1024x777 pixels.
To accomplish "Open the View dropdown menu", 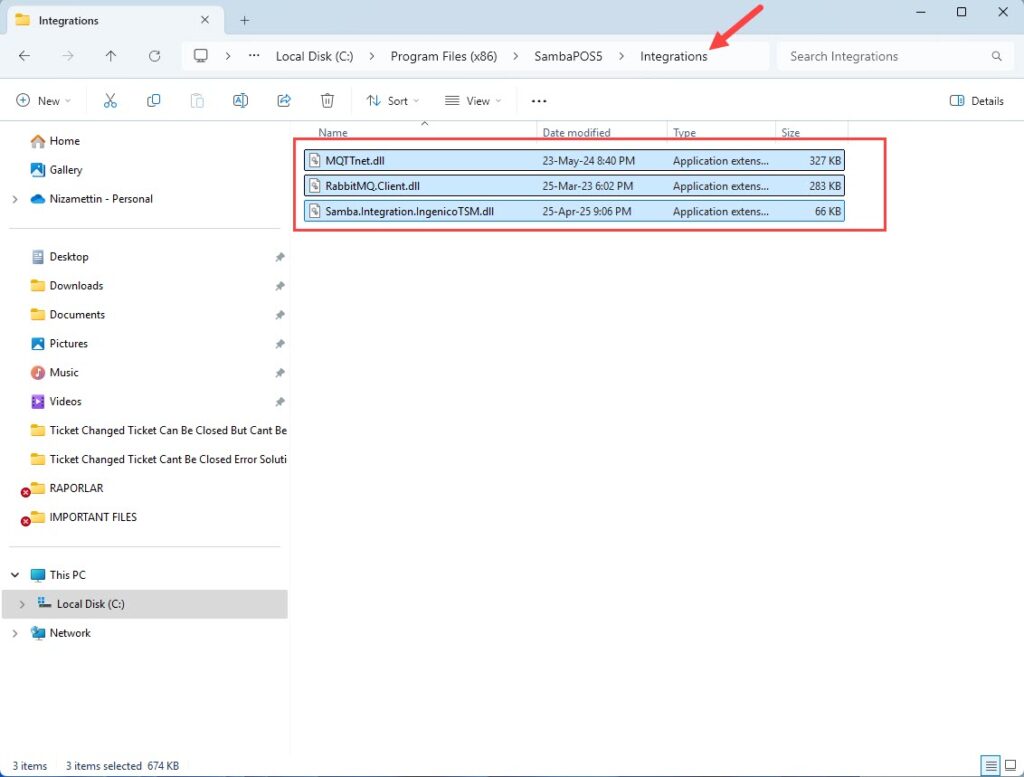I will pyautogui.click(x=473, y=101).
